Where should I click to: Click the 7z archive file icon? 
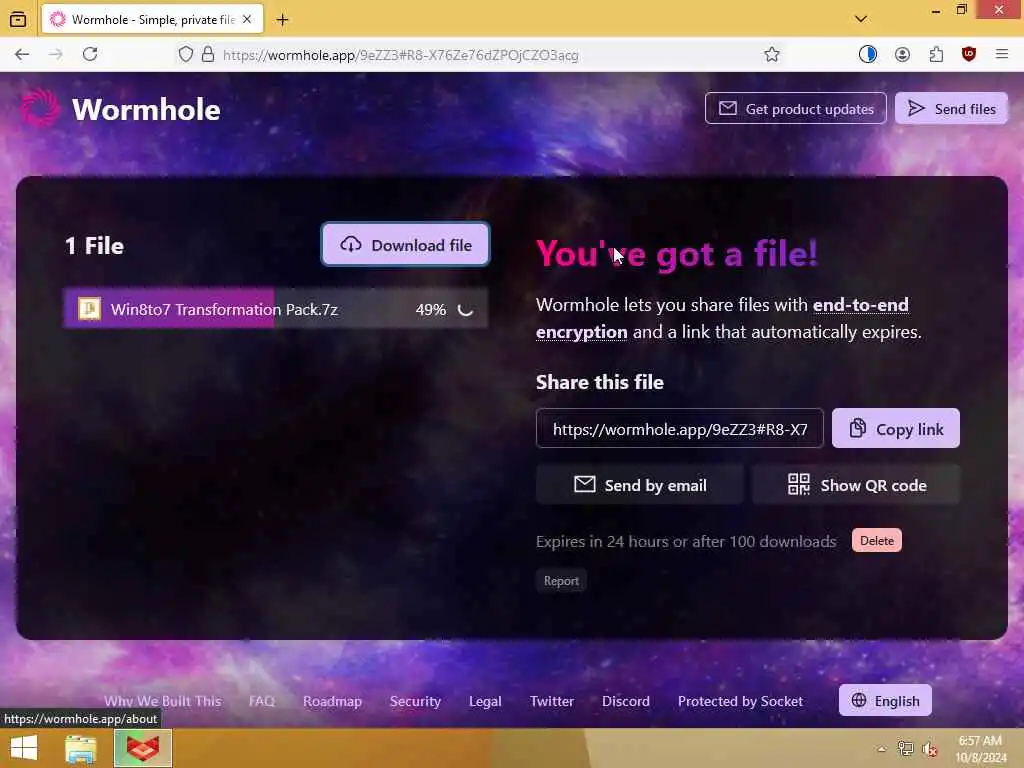click(x=89, y=308)
